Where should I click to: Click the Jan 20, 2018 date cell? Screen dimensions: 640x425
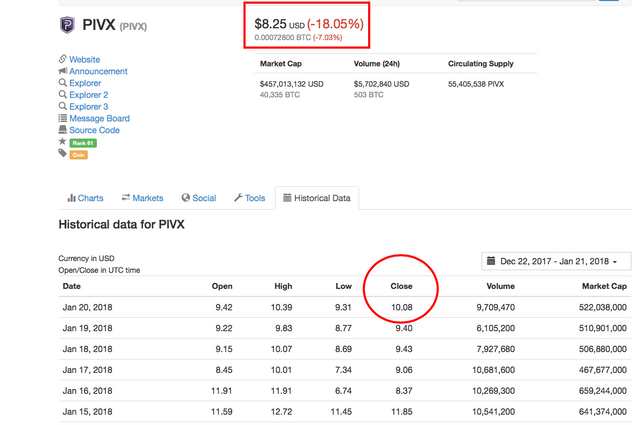coord(87,307)
